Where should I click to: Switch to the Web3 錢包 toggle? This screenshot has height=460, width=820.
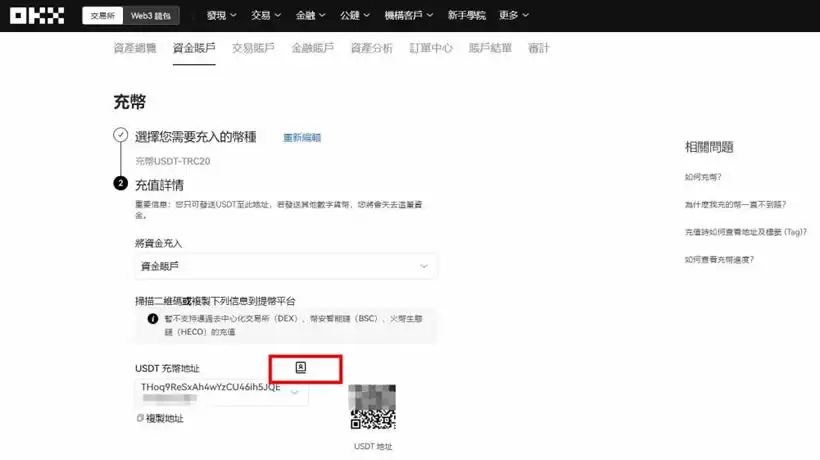tap(151, 16)
